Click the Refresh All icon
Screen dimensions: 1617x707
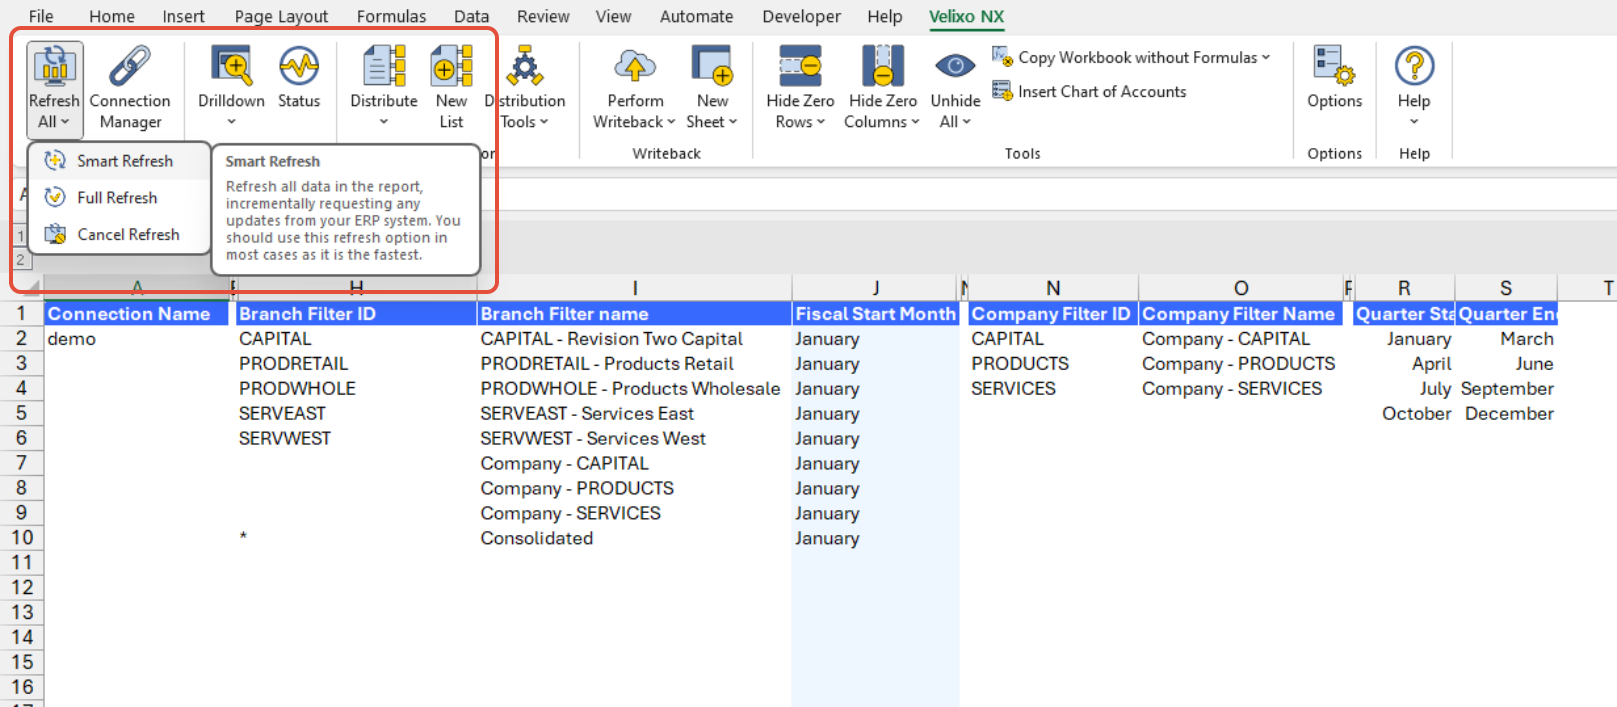(x=54, y=66)
